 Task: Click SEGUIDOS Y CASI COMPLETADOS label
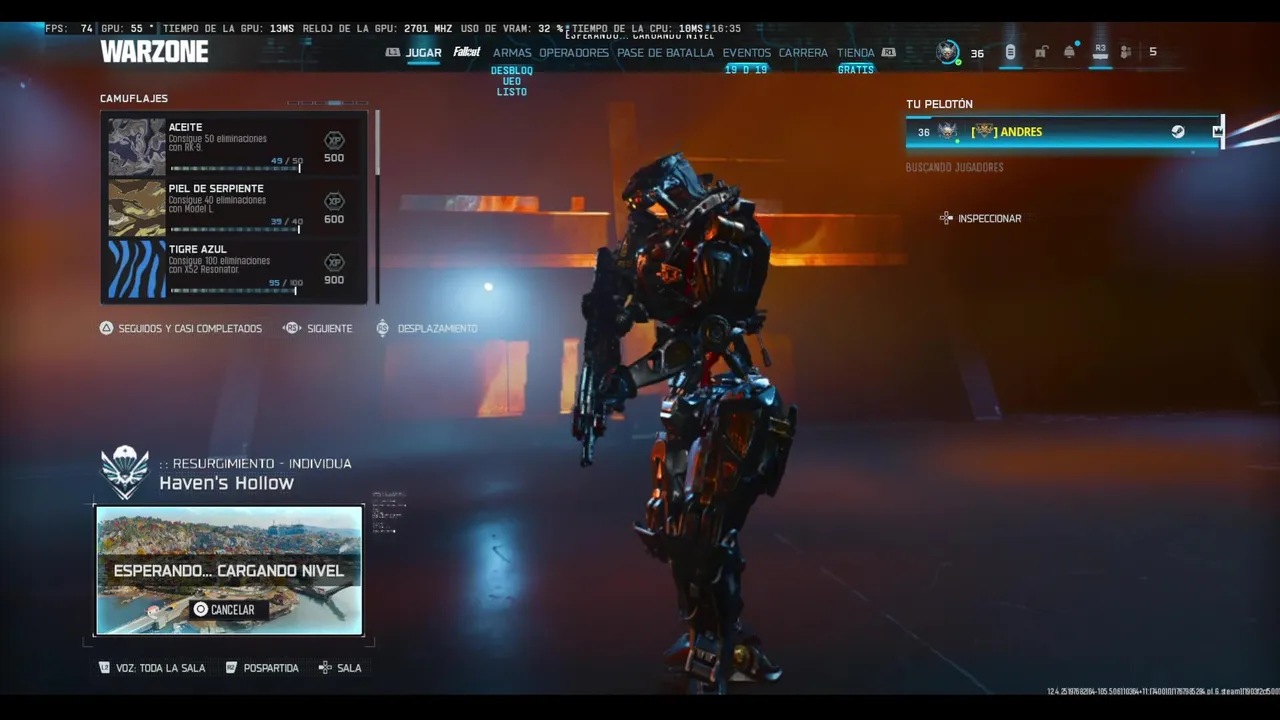(x=190, y=329)
